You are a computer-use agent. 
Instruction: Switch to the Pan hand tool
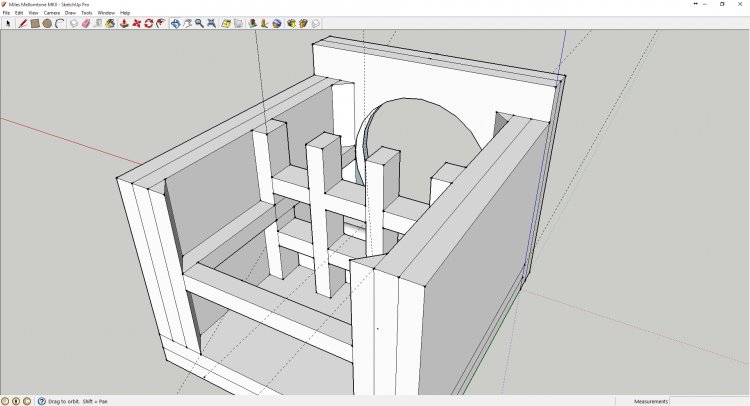tap(187, 23)
